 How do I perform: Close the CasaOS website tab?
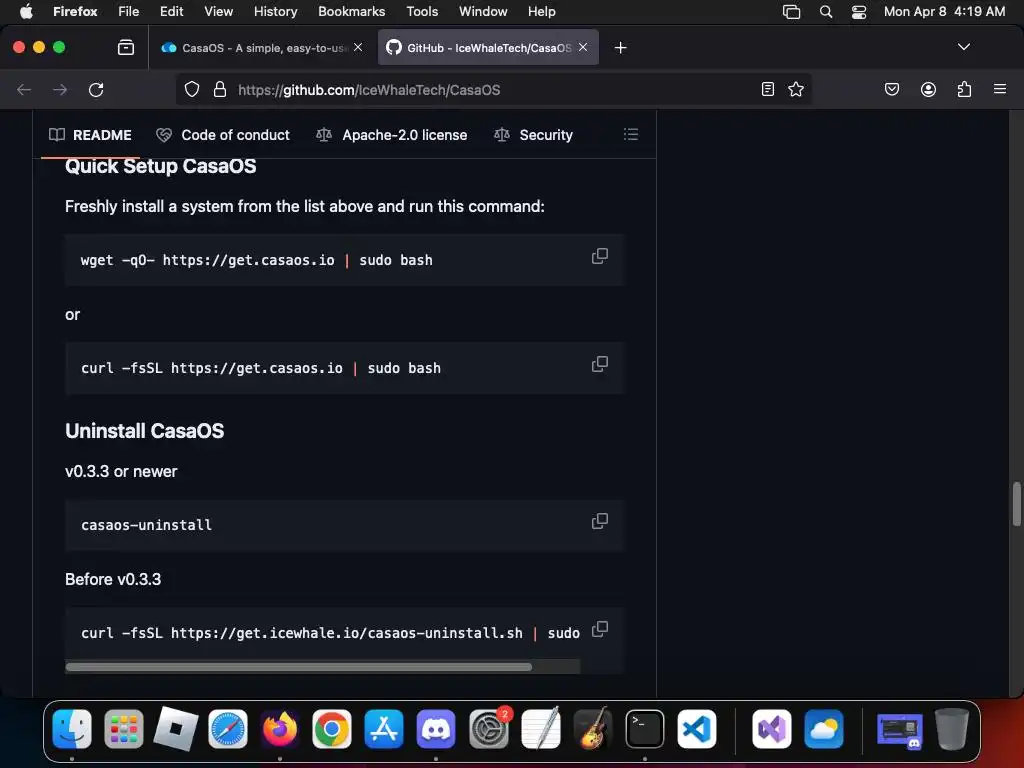point(358,47)
